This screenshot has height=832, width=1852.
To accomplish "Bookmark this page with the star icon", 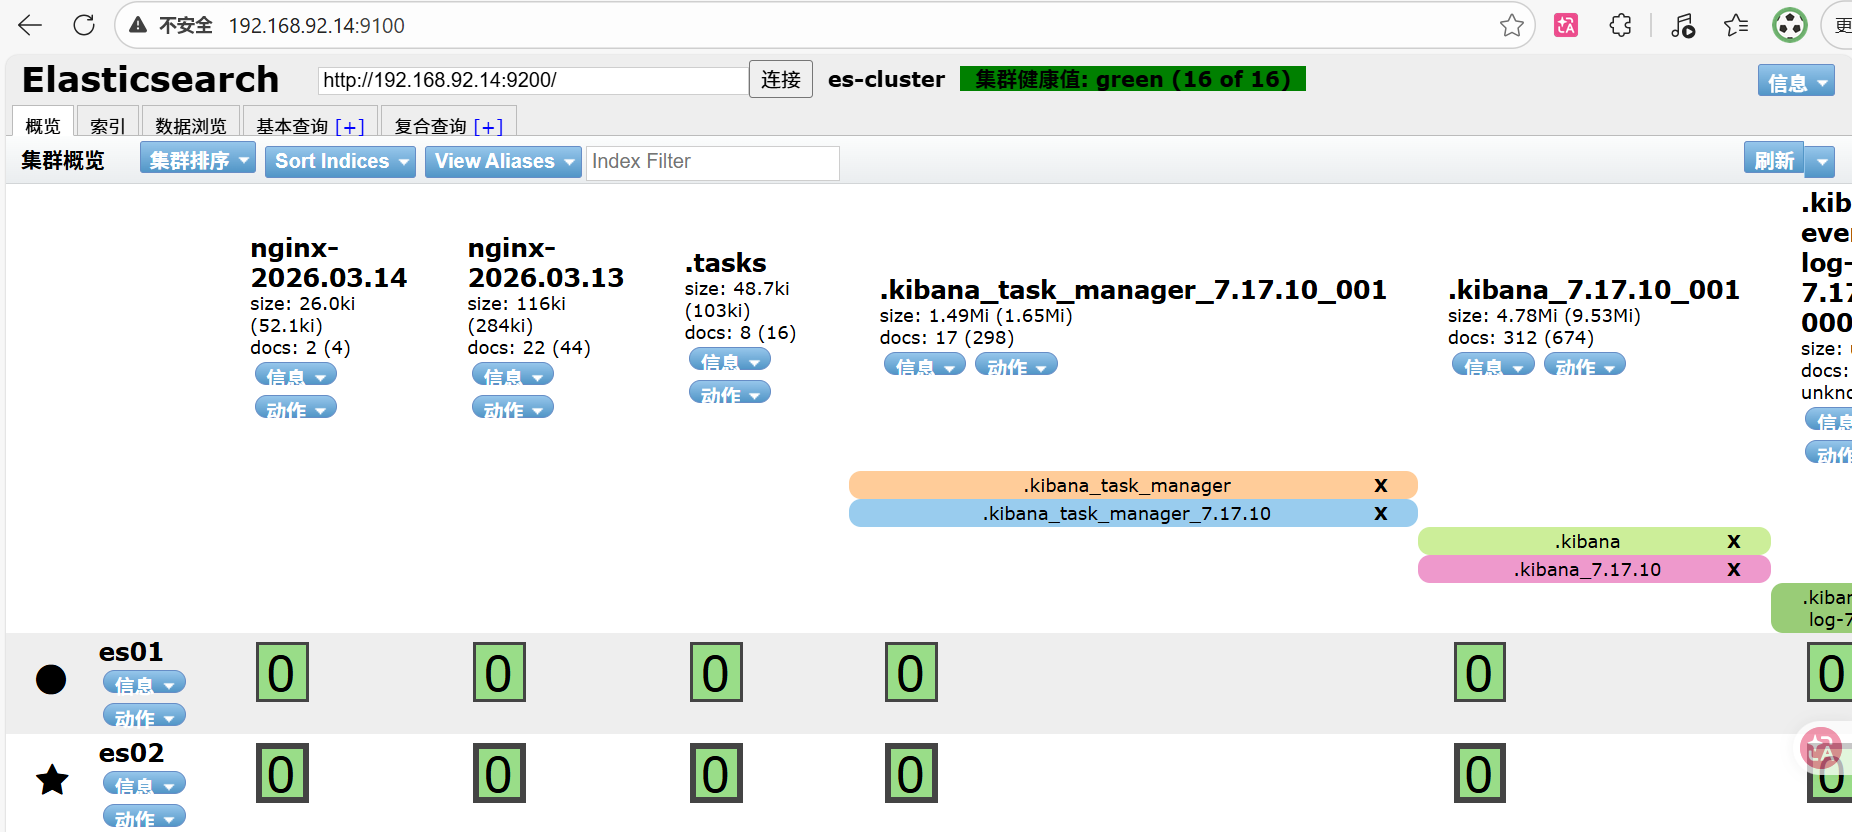I will click(1512, 25).
